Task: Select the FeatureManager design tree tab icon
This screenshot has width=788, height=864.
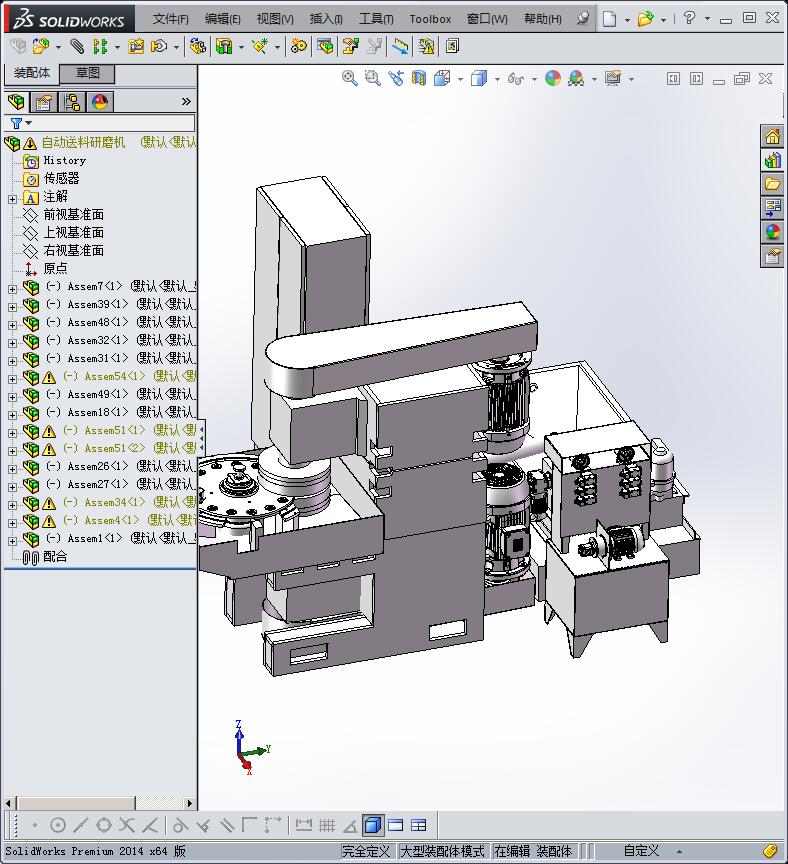Action: (x=17, y=101)
